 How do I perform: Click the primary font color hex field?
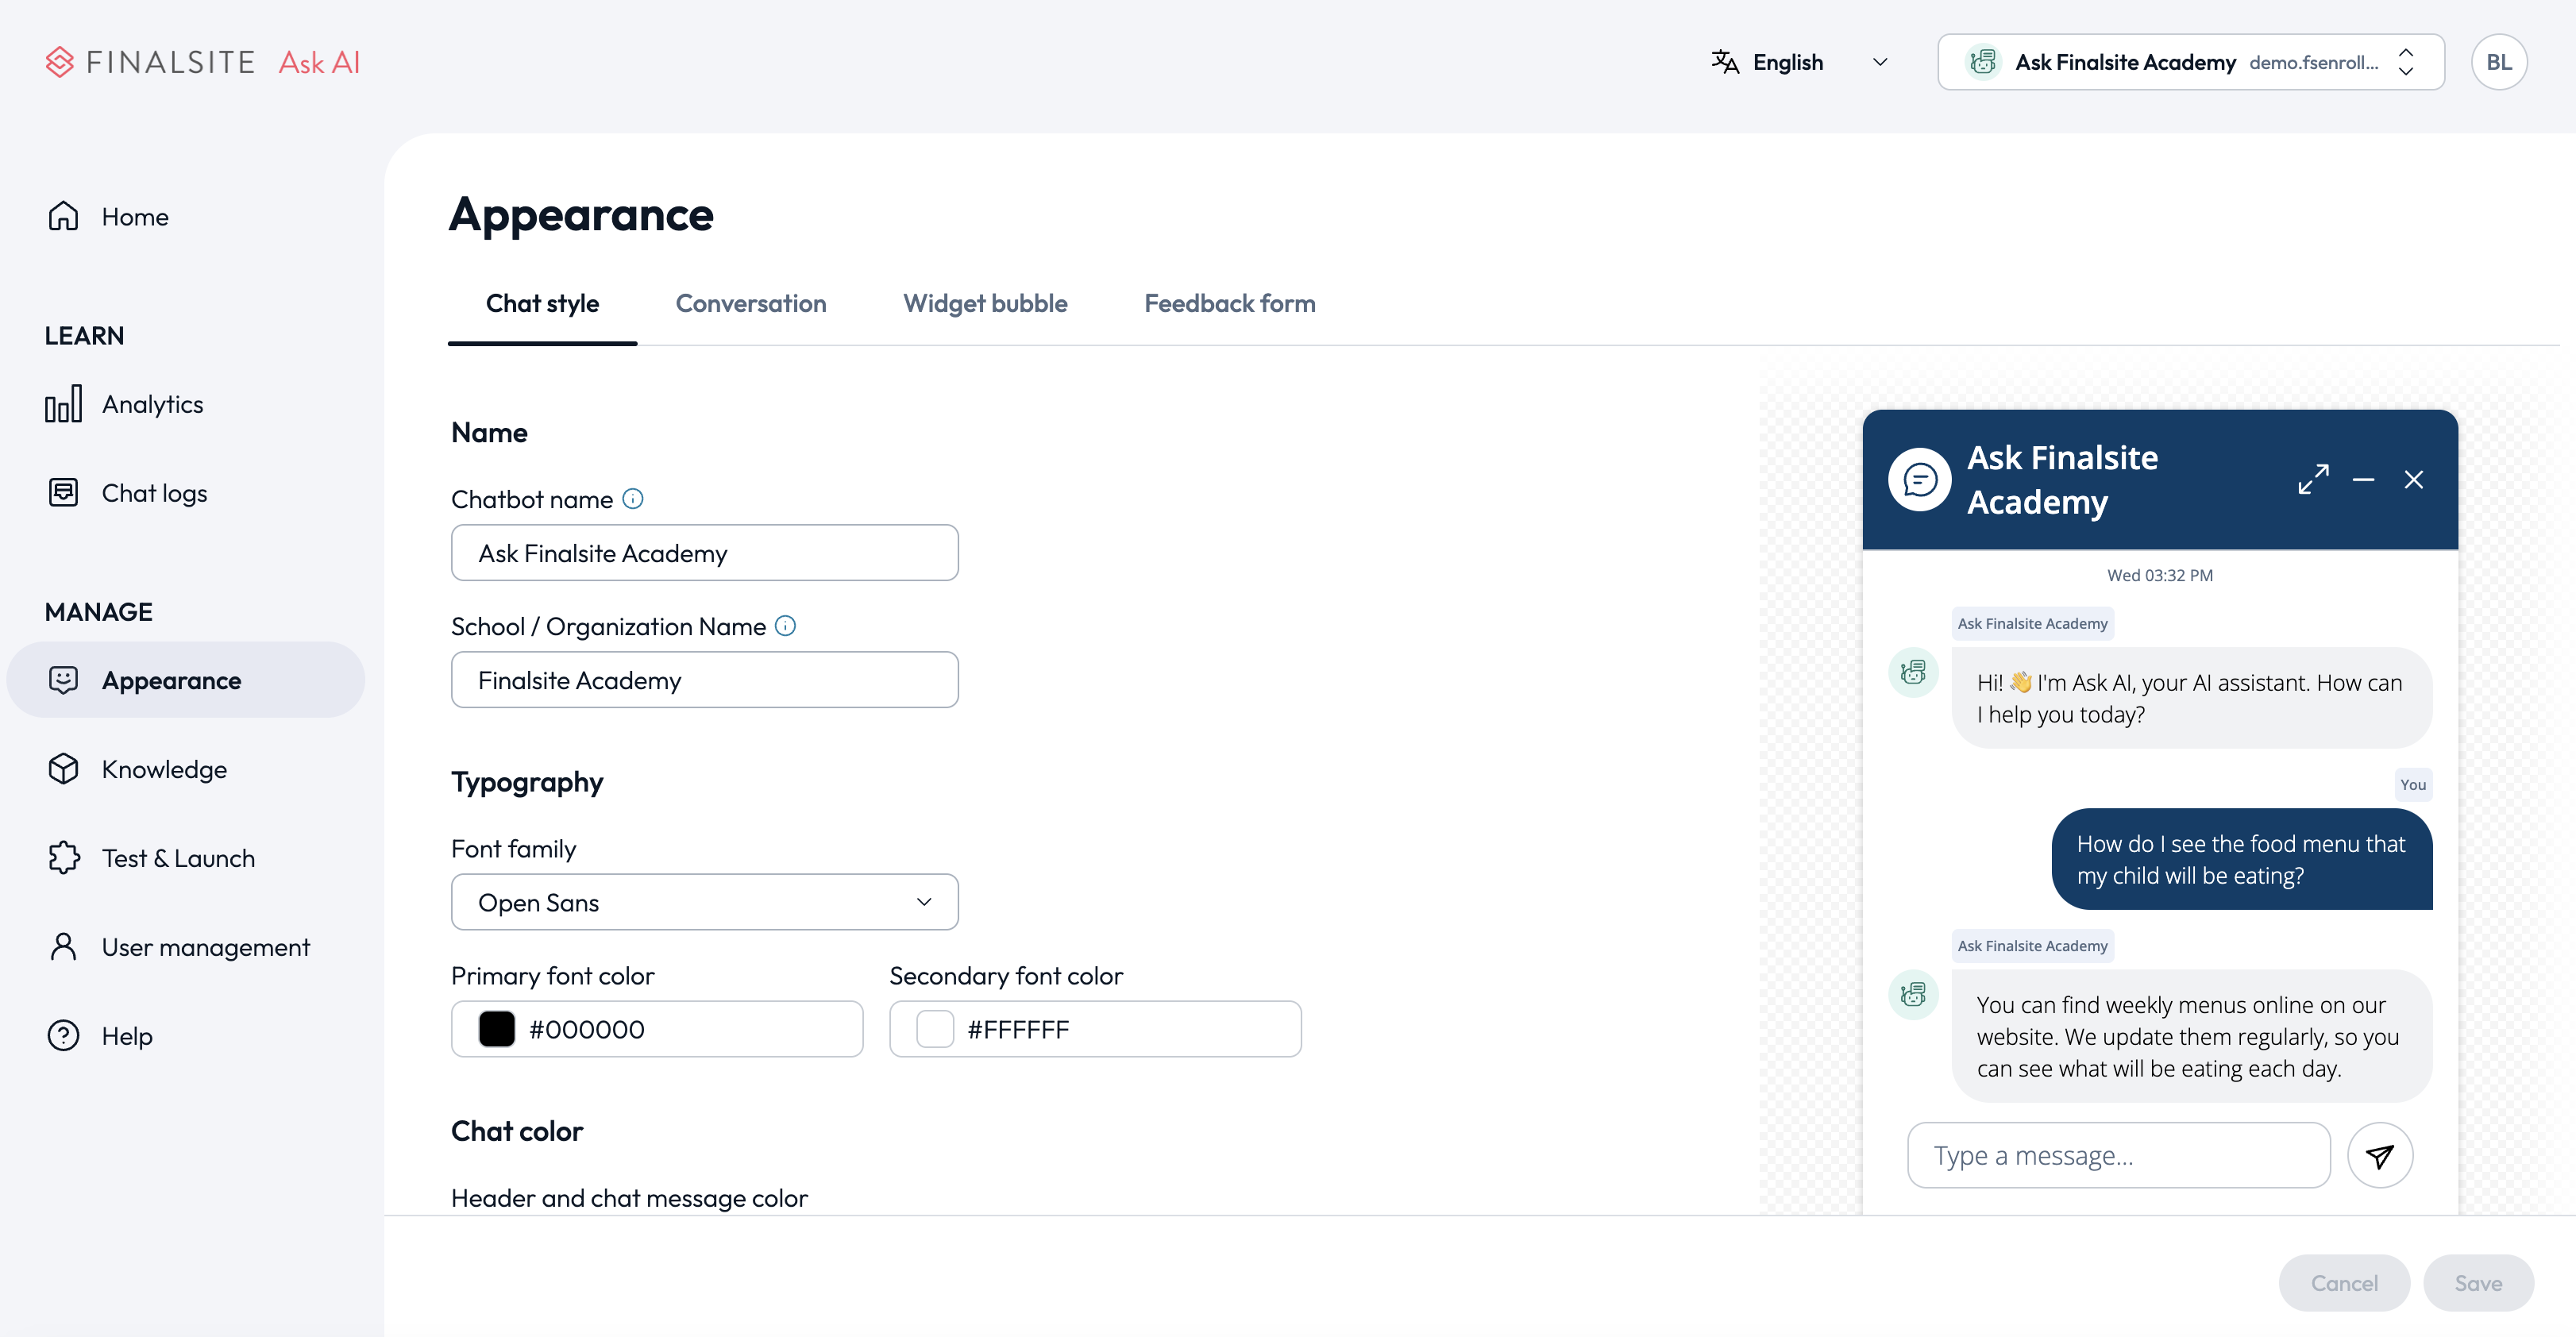point(656,1029)
